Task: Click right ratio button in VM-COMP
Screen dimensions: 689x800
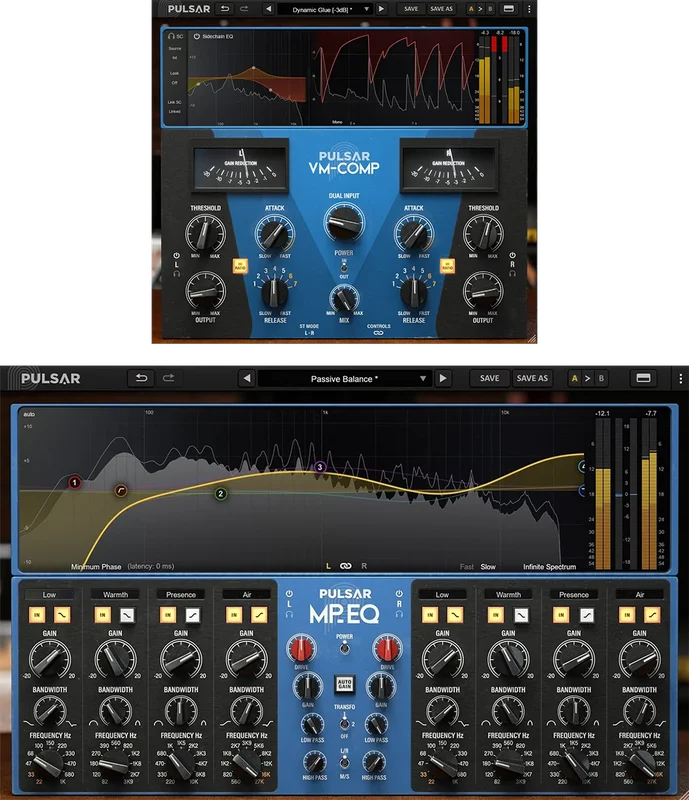Action: pos(448,266)
